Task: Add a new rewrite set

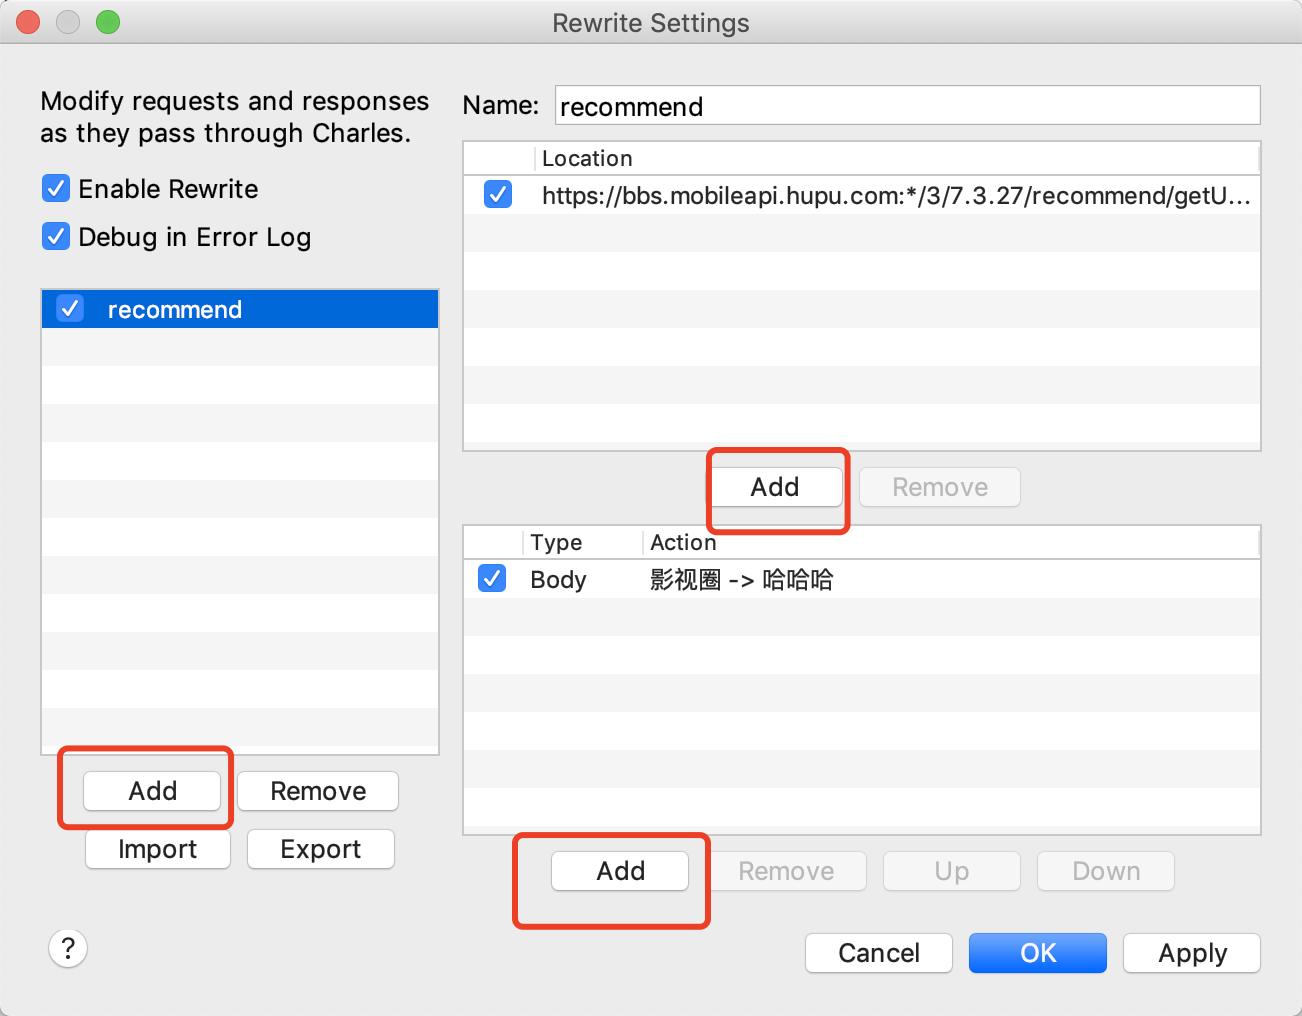Action: coord(152,791)
